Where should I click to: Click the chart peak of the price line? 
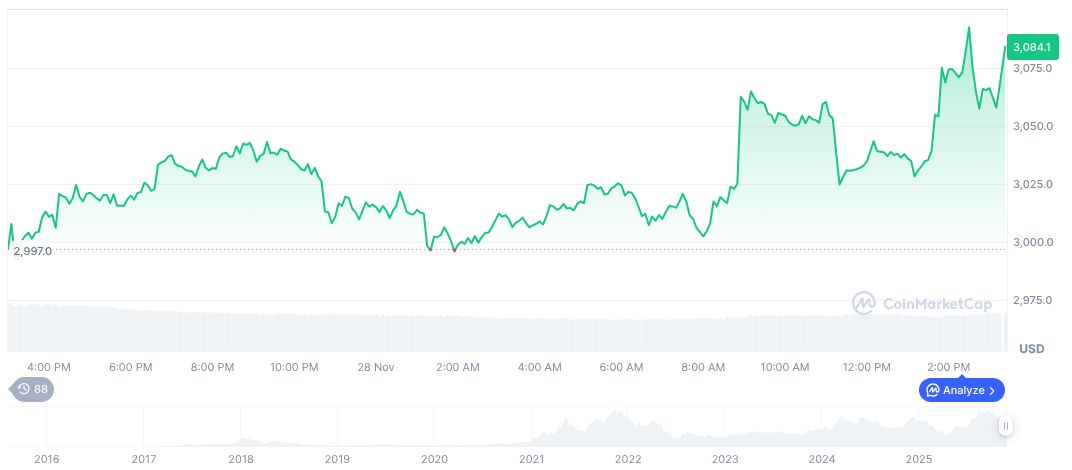click(x=969, y=28)
